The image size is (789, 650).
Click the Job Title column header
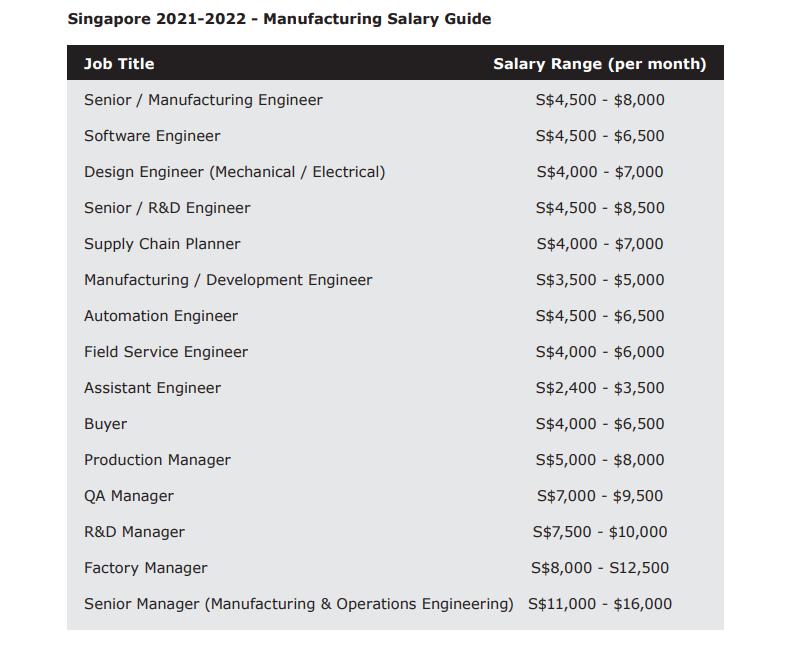tap(119, 64)
